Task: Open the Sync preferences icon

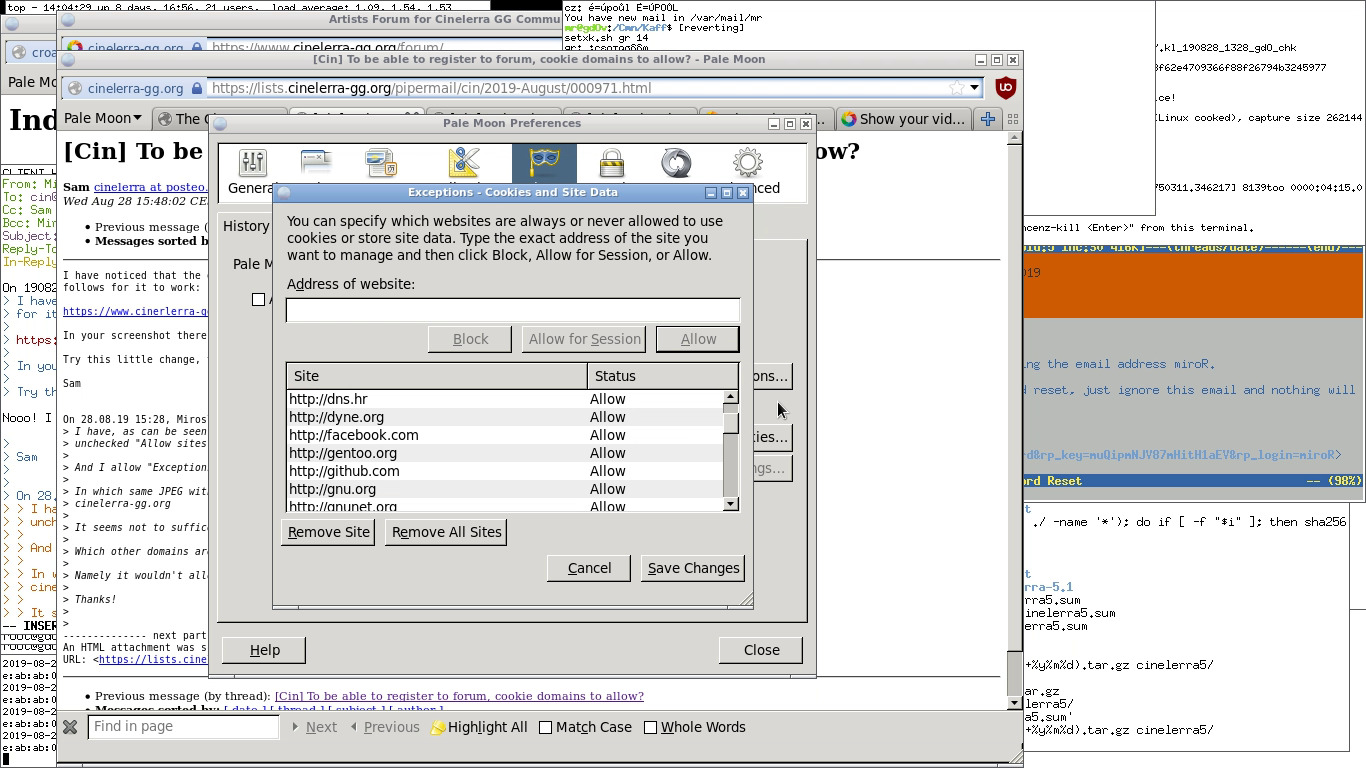Action: 676,164
